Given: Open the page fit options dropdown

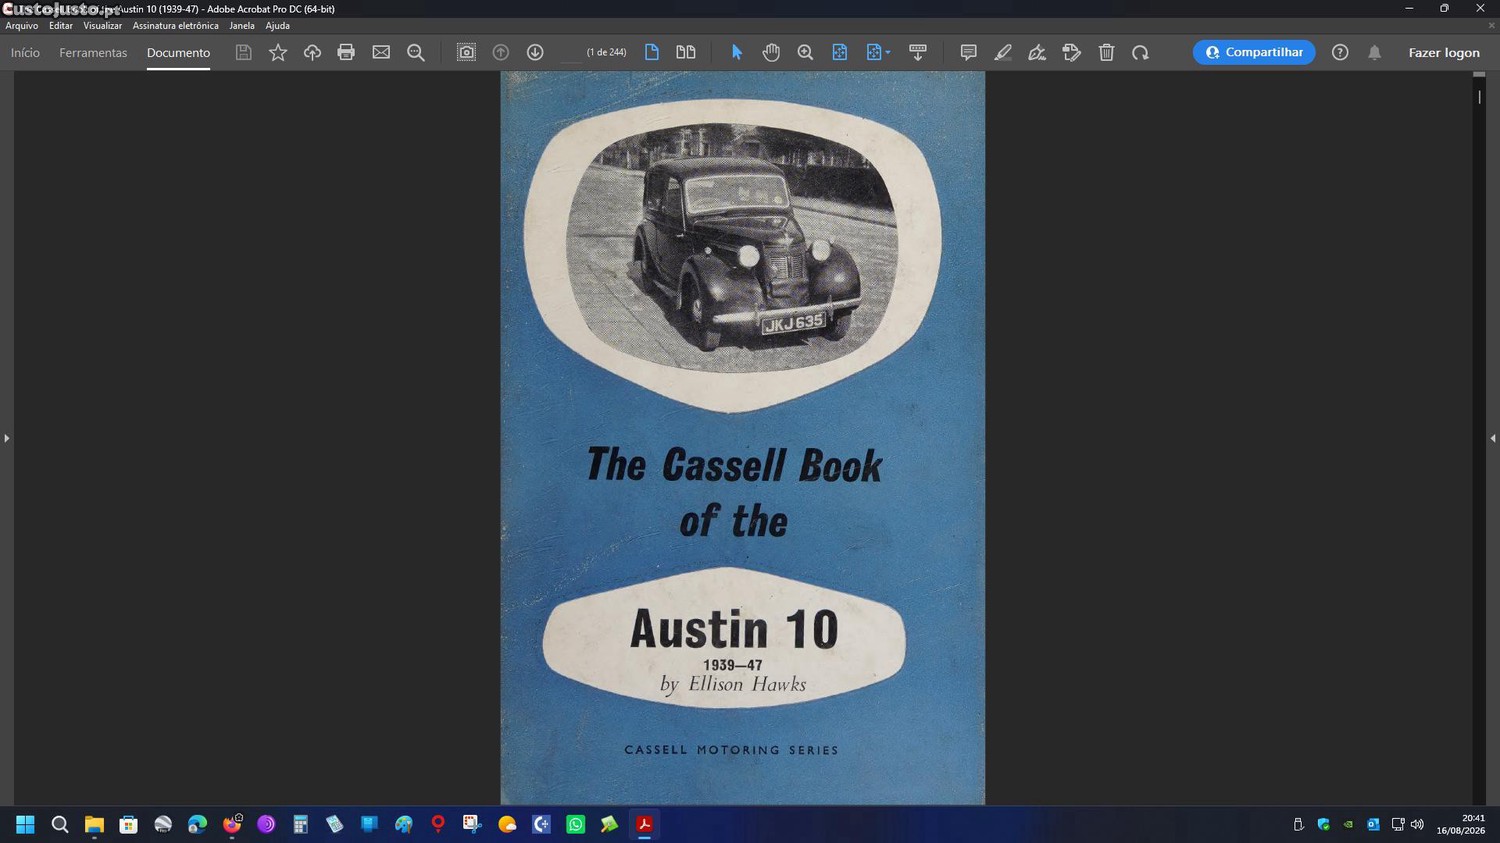Looking at the screenshot, I should click(x=878, y=52).
